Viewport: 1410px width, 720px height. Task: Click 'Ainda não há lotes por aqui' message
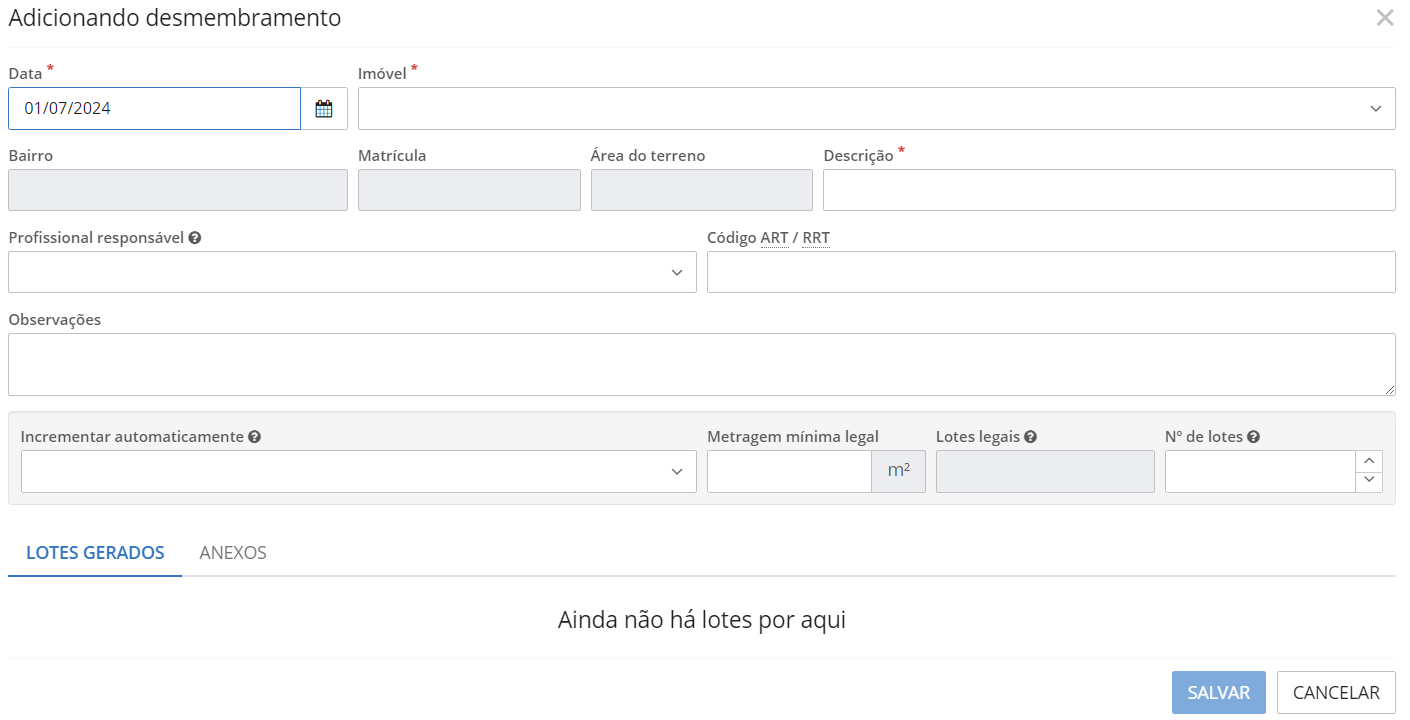coord(702,620)
